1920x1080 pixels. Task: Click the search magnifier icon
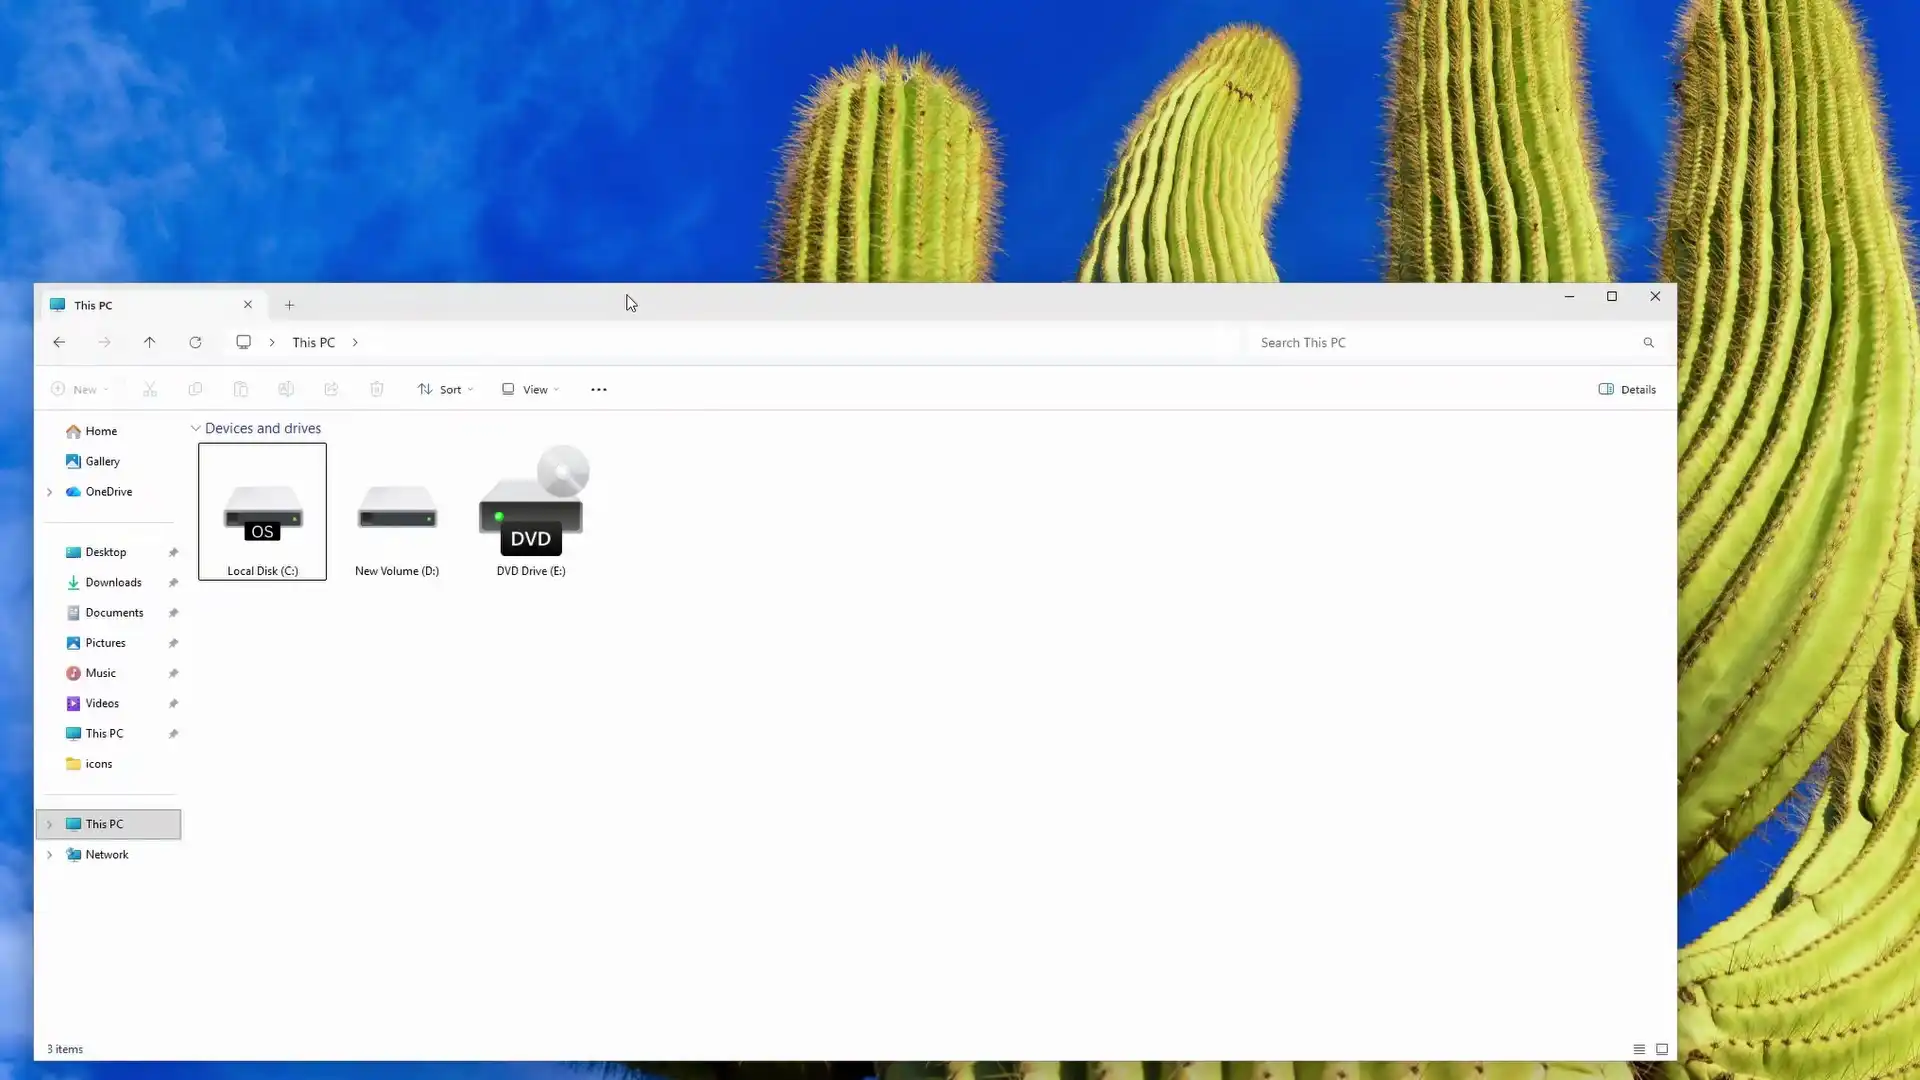pyautogui.click(x=1649, y=342)
